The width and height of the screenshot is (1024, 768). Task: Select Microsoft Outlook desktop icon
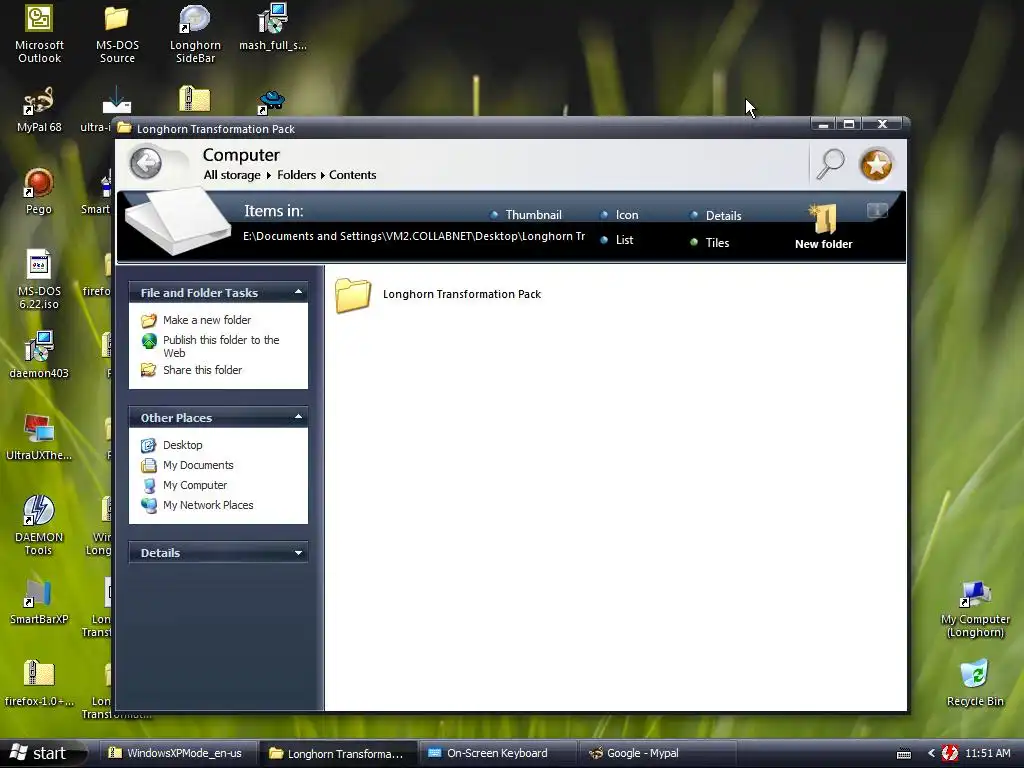[x=39, y=34]
